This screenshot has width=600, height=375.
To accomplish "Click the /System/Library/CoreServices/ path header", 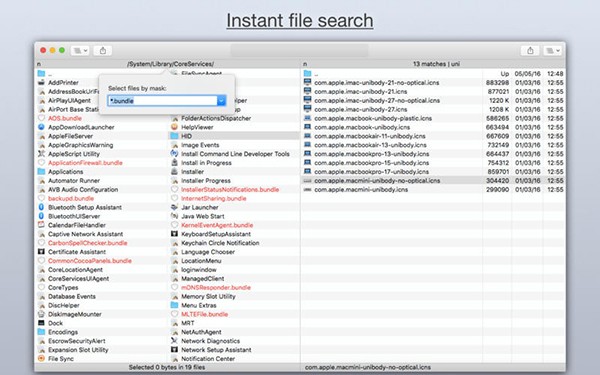I will (x=170, y=64).
